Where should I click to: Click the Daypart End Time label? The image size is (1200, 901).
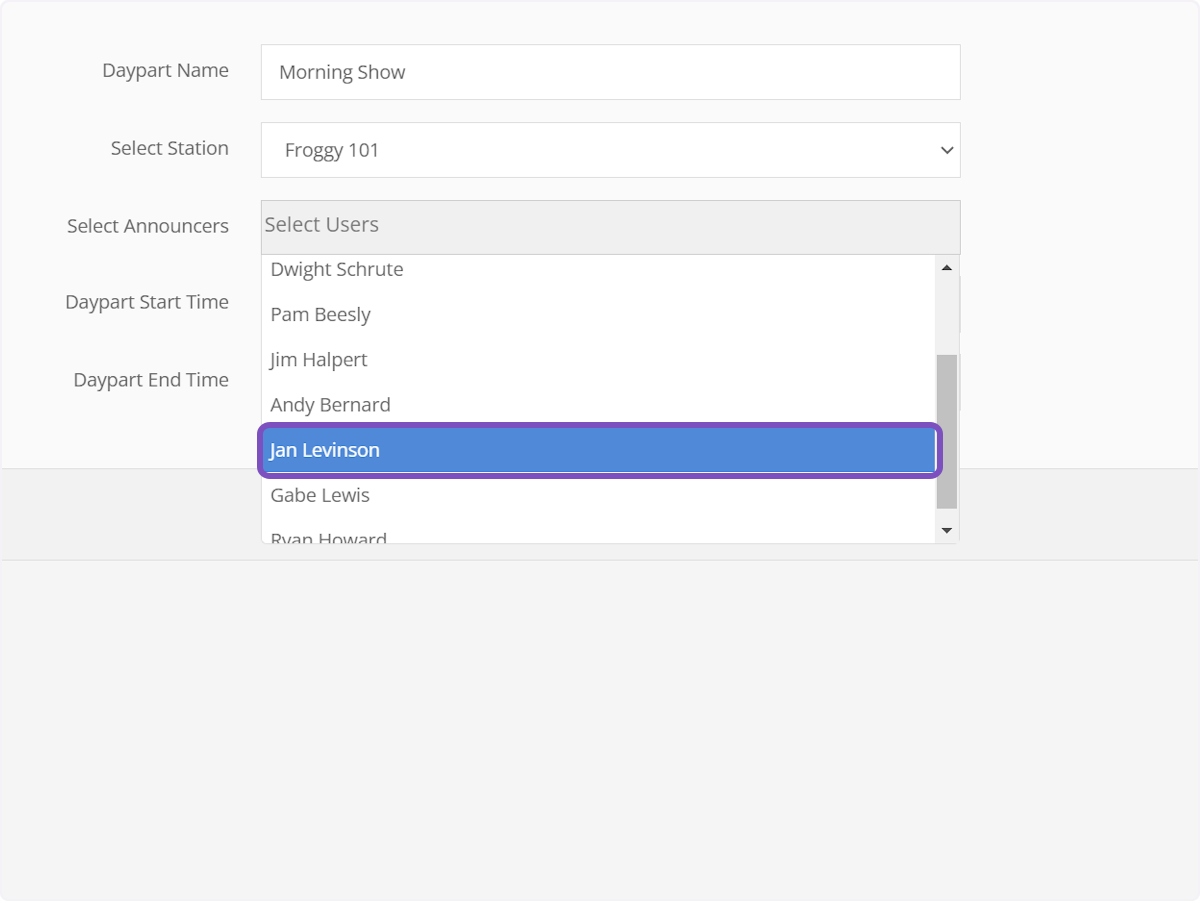151,379
